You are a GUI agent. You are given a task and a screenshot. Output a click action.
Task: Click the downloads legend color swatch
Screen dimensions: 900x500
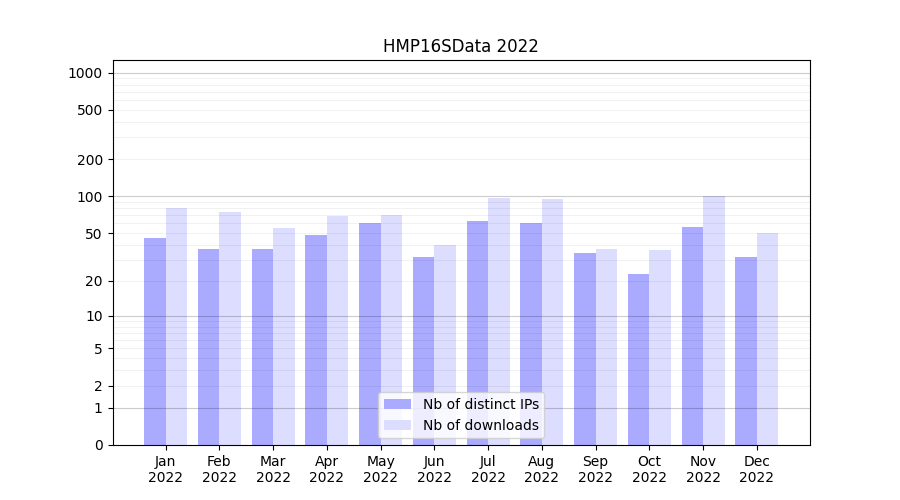pyautogui.click(x=397, y=425)
